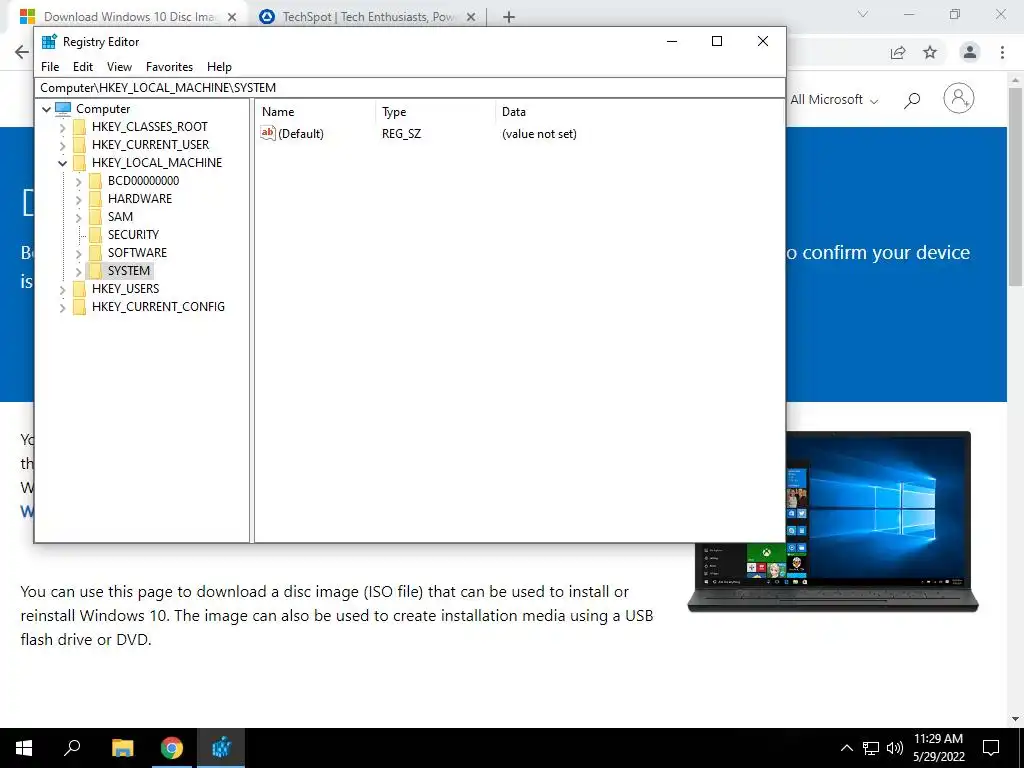Open the Chrome profile avatar

(970, 52)
